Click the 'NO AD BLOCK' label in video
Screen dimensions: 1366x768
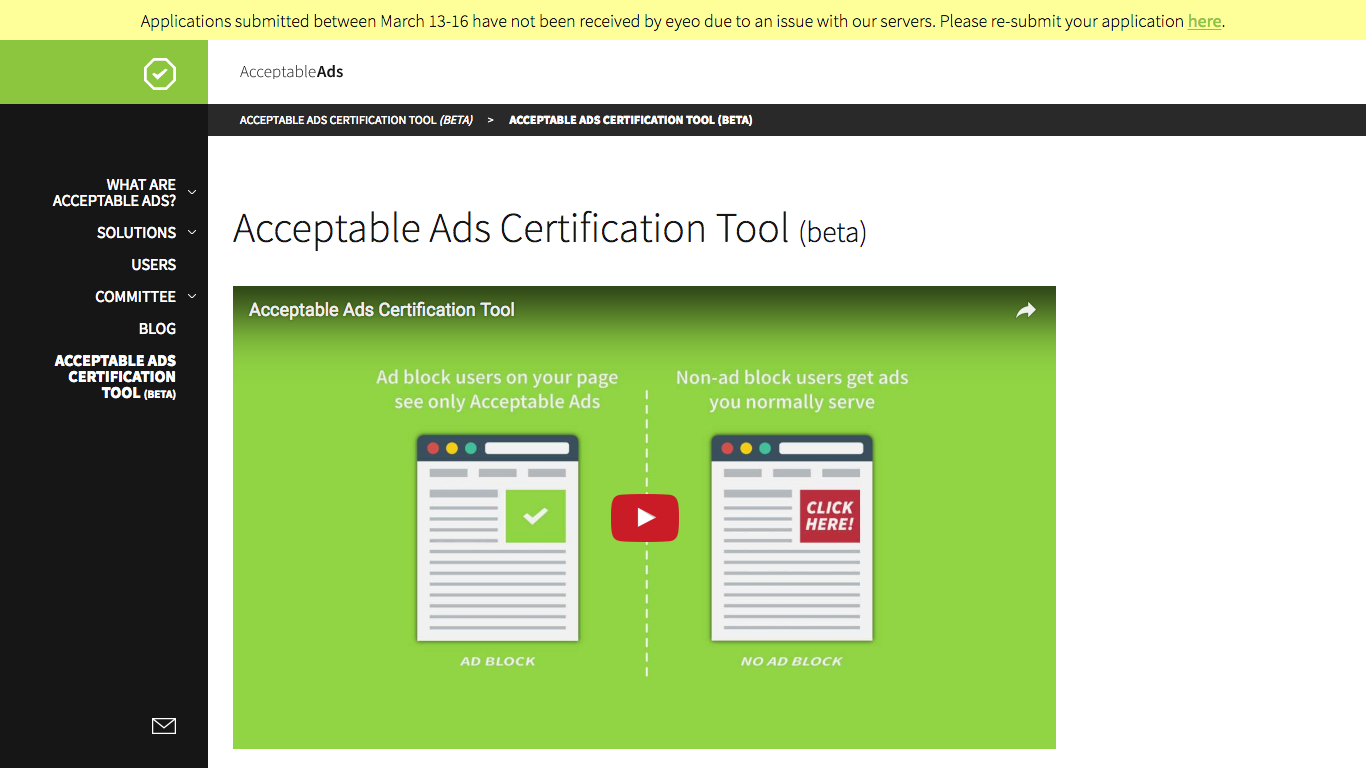(x=791, y=661)
